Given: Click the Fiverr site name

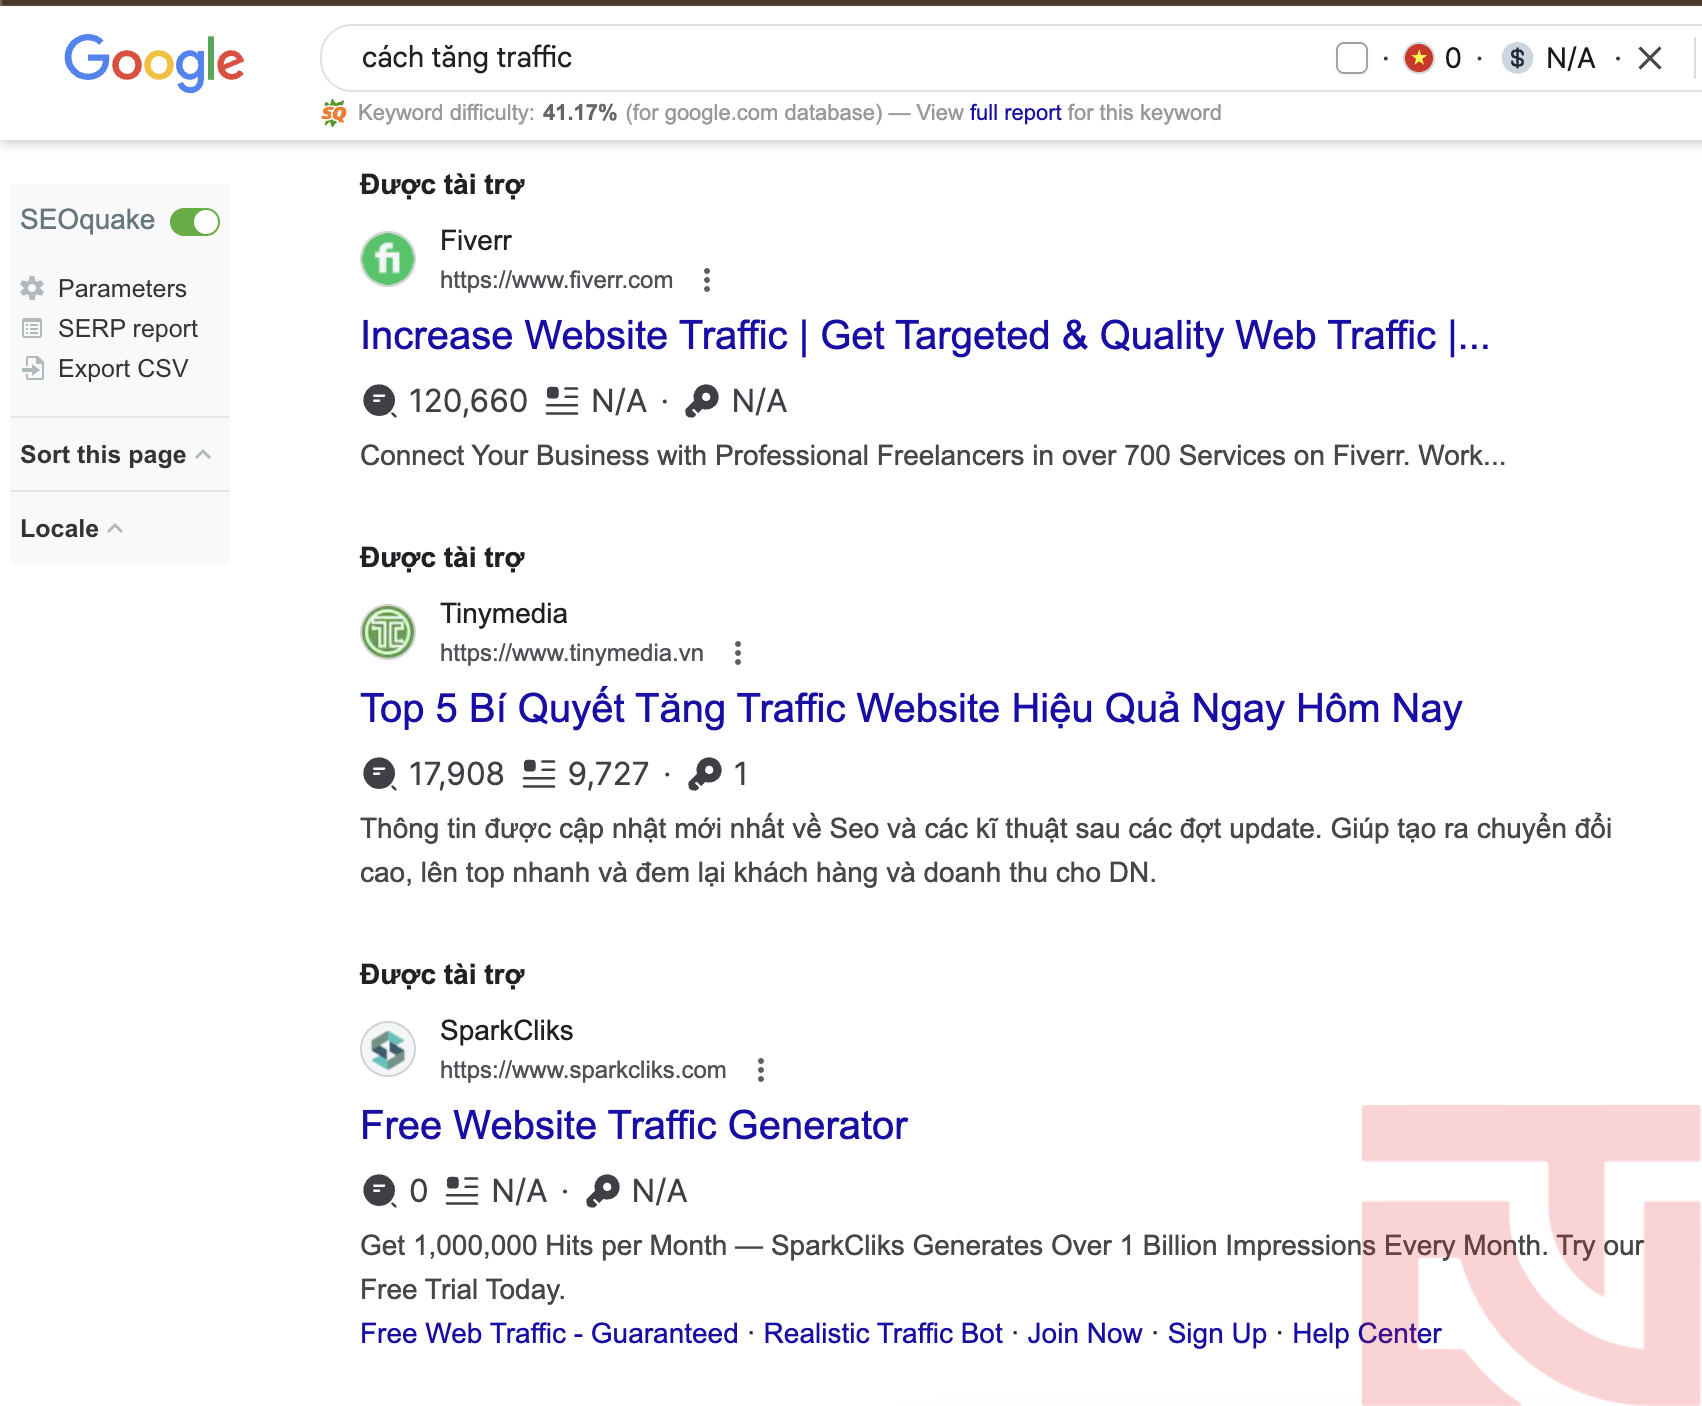Looking at the screenshot, I should 476,241.
